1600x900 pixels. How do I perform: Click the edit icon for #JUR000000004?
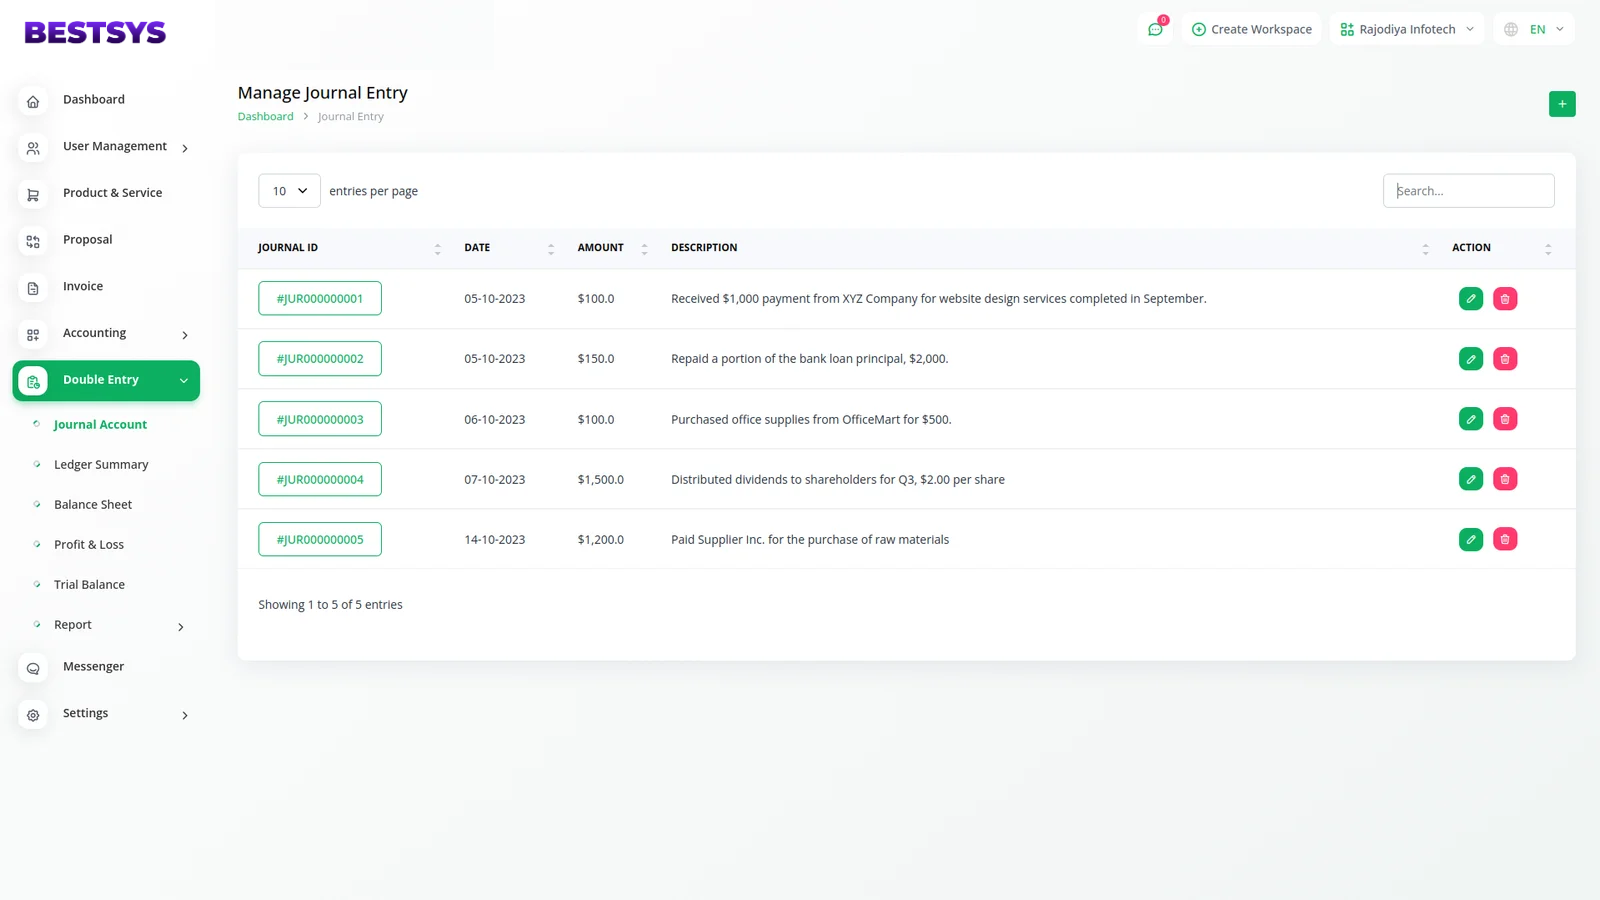click(x=1470, y=479)
